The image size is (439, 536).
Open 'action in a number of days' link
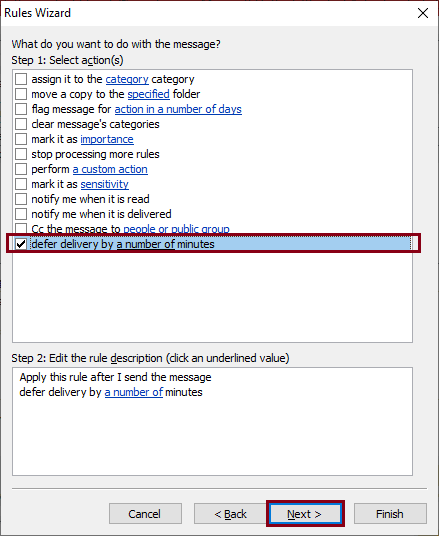click(178, 109)
